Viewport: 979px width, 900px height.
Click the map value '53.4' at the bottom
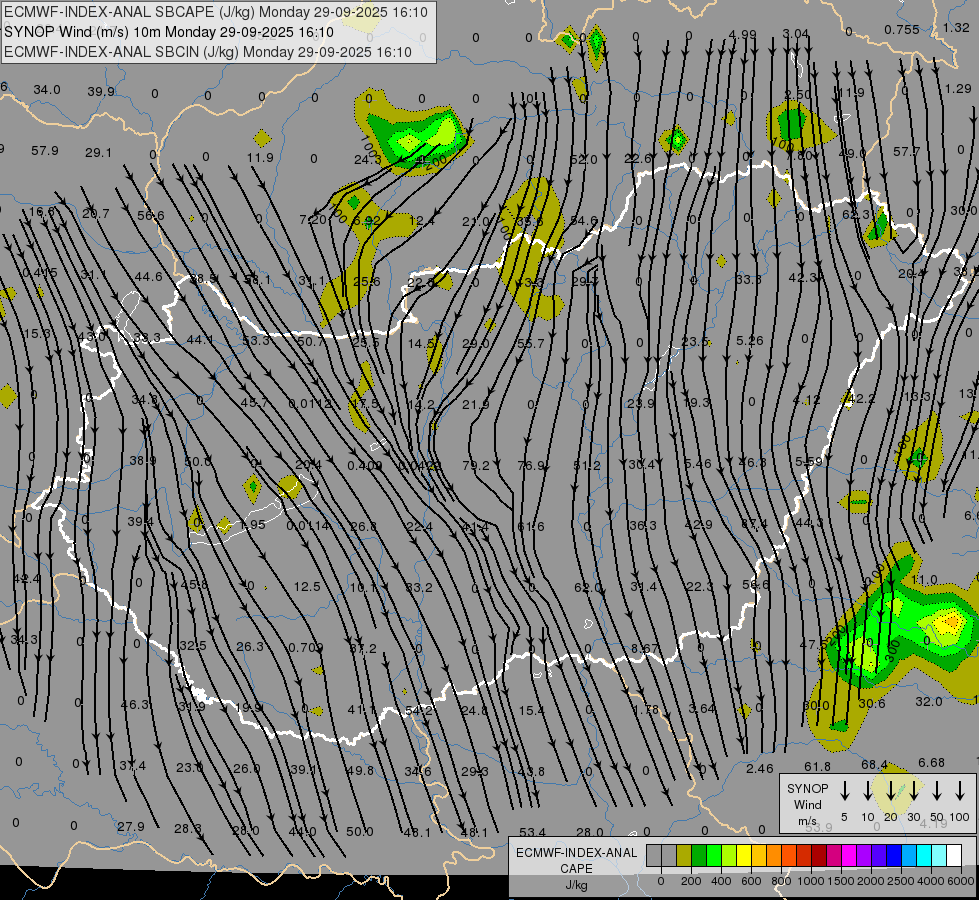(x=532, y=832)
